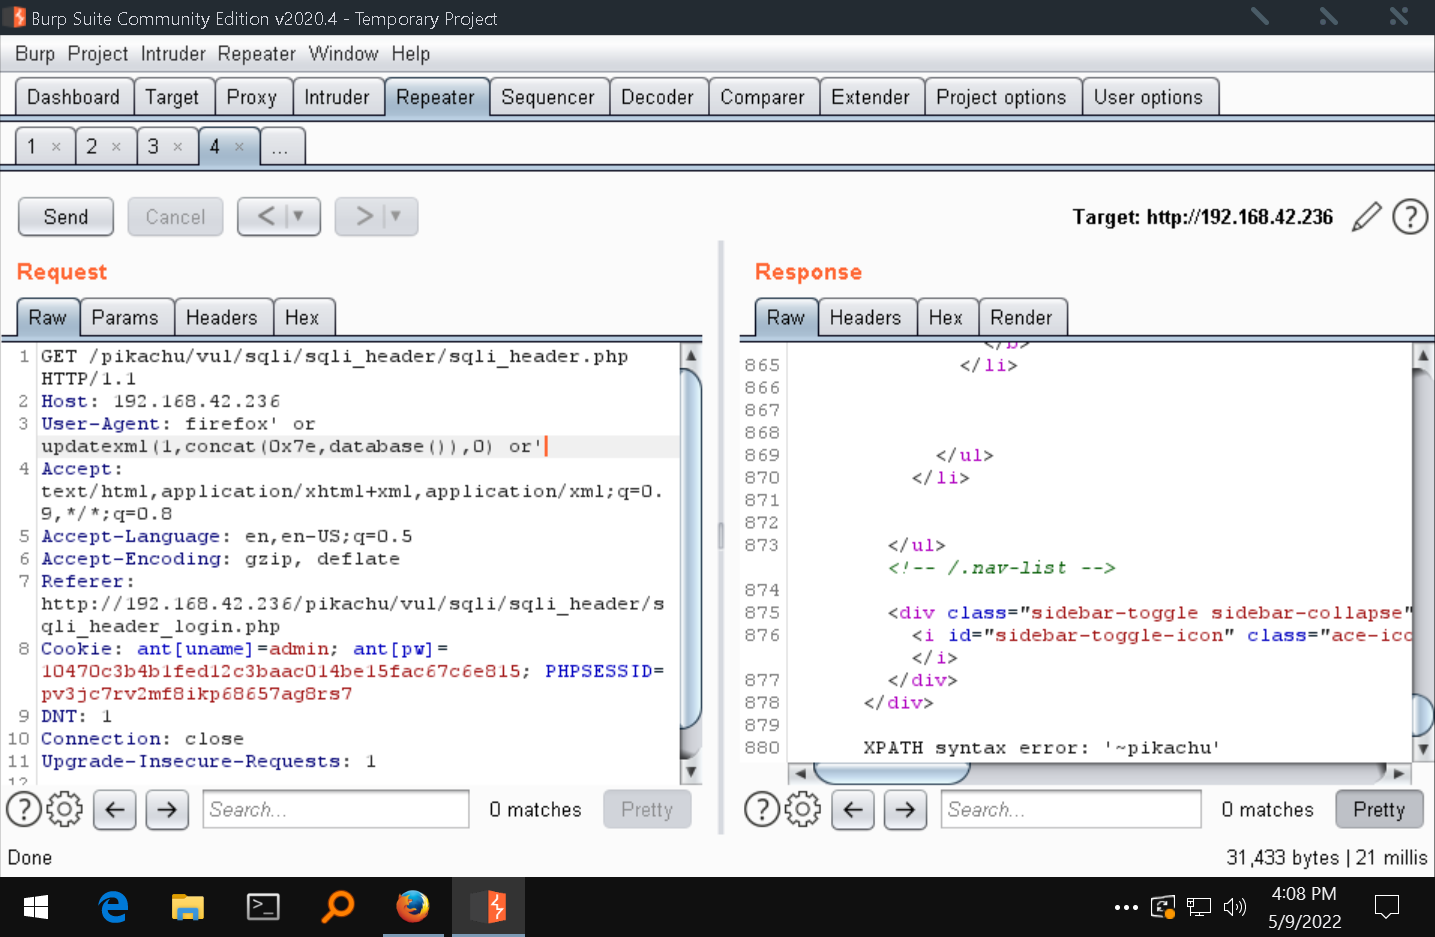
Task: Switch to the Decoder tab
Action: (x=657, y=97)
